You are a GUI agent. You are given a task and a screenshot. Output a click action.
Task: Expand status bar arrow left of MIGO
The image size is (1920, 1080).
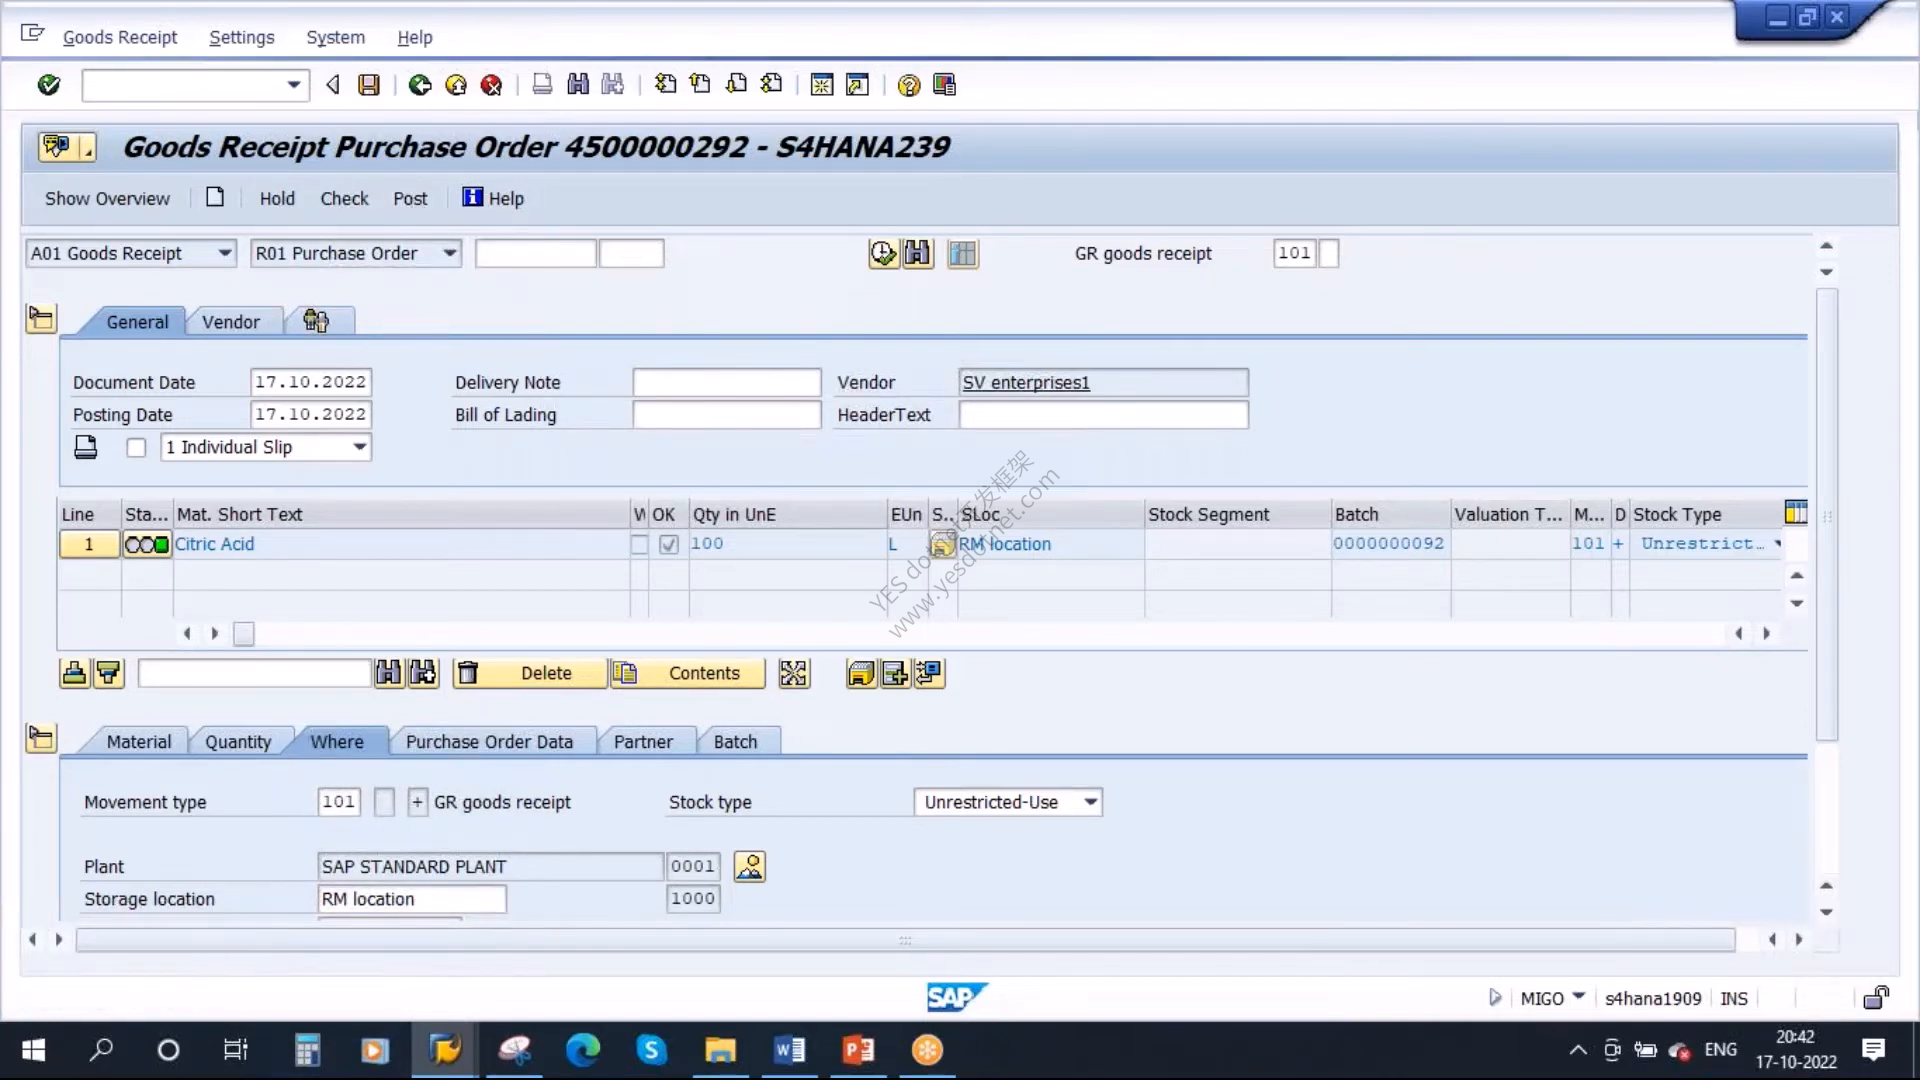click(1495, 997)
